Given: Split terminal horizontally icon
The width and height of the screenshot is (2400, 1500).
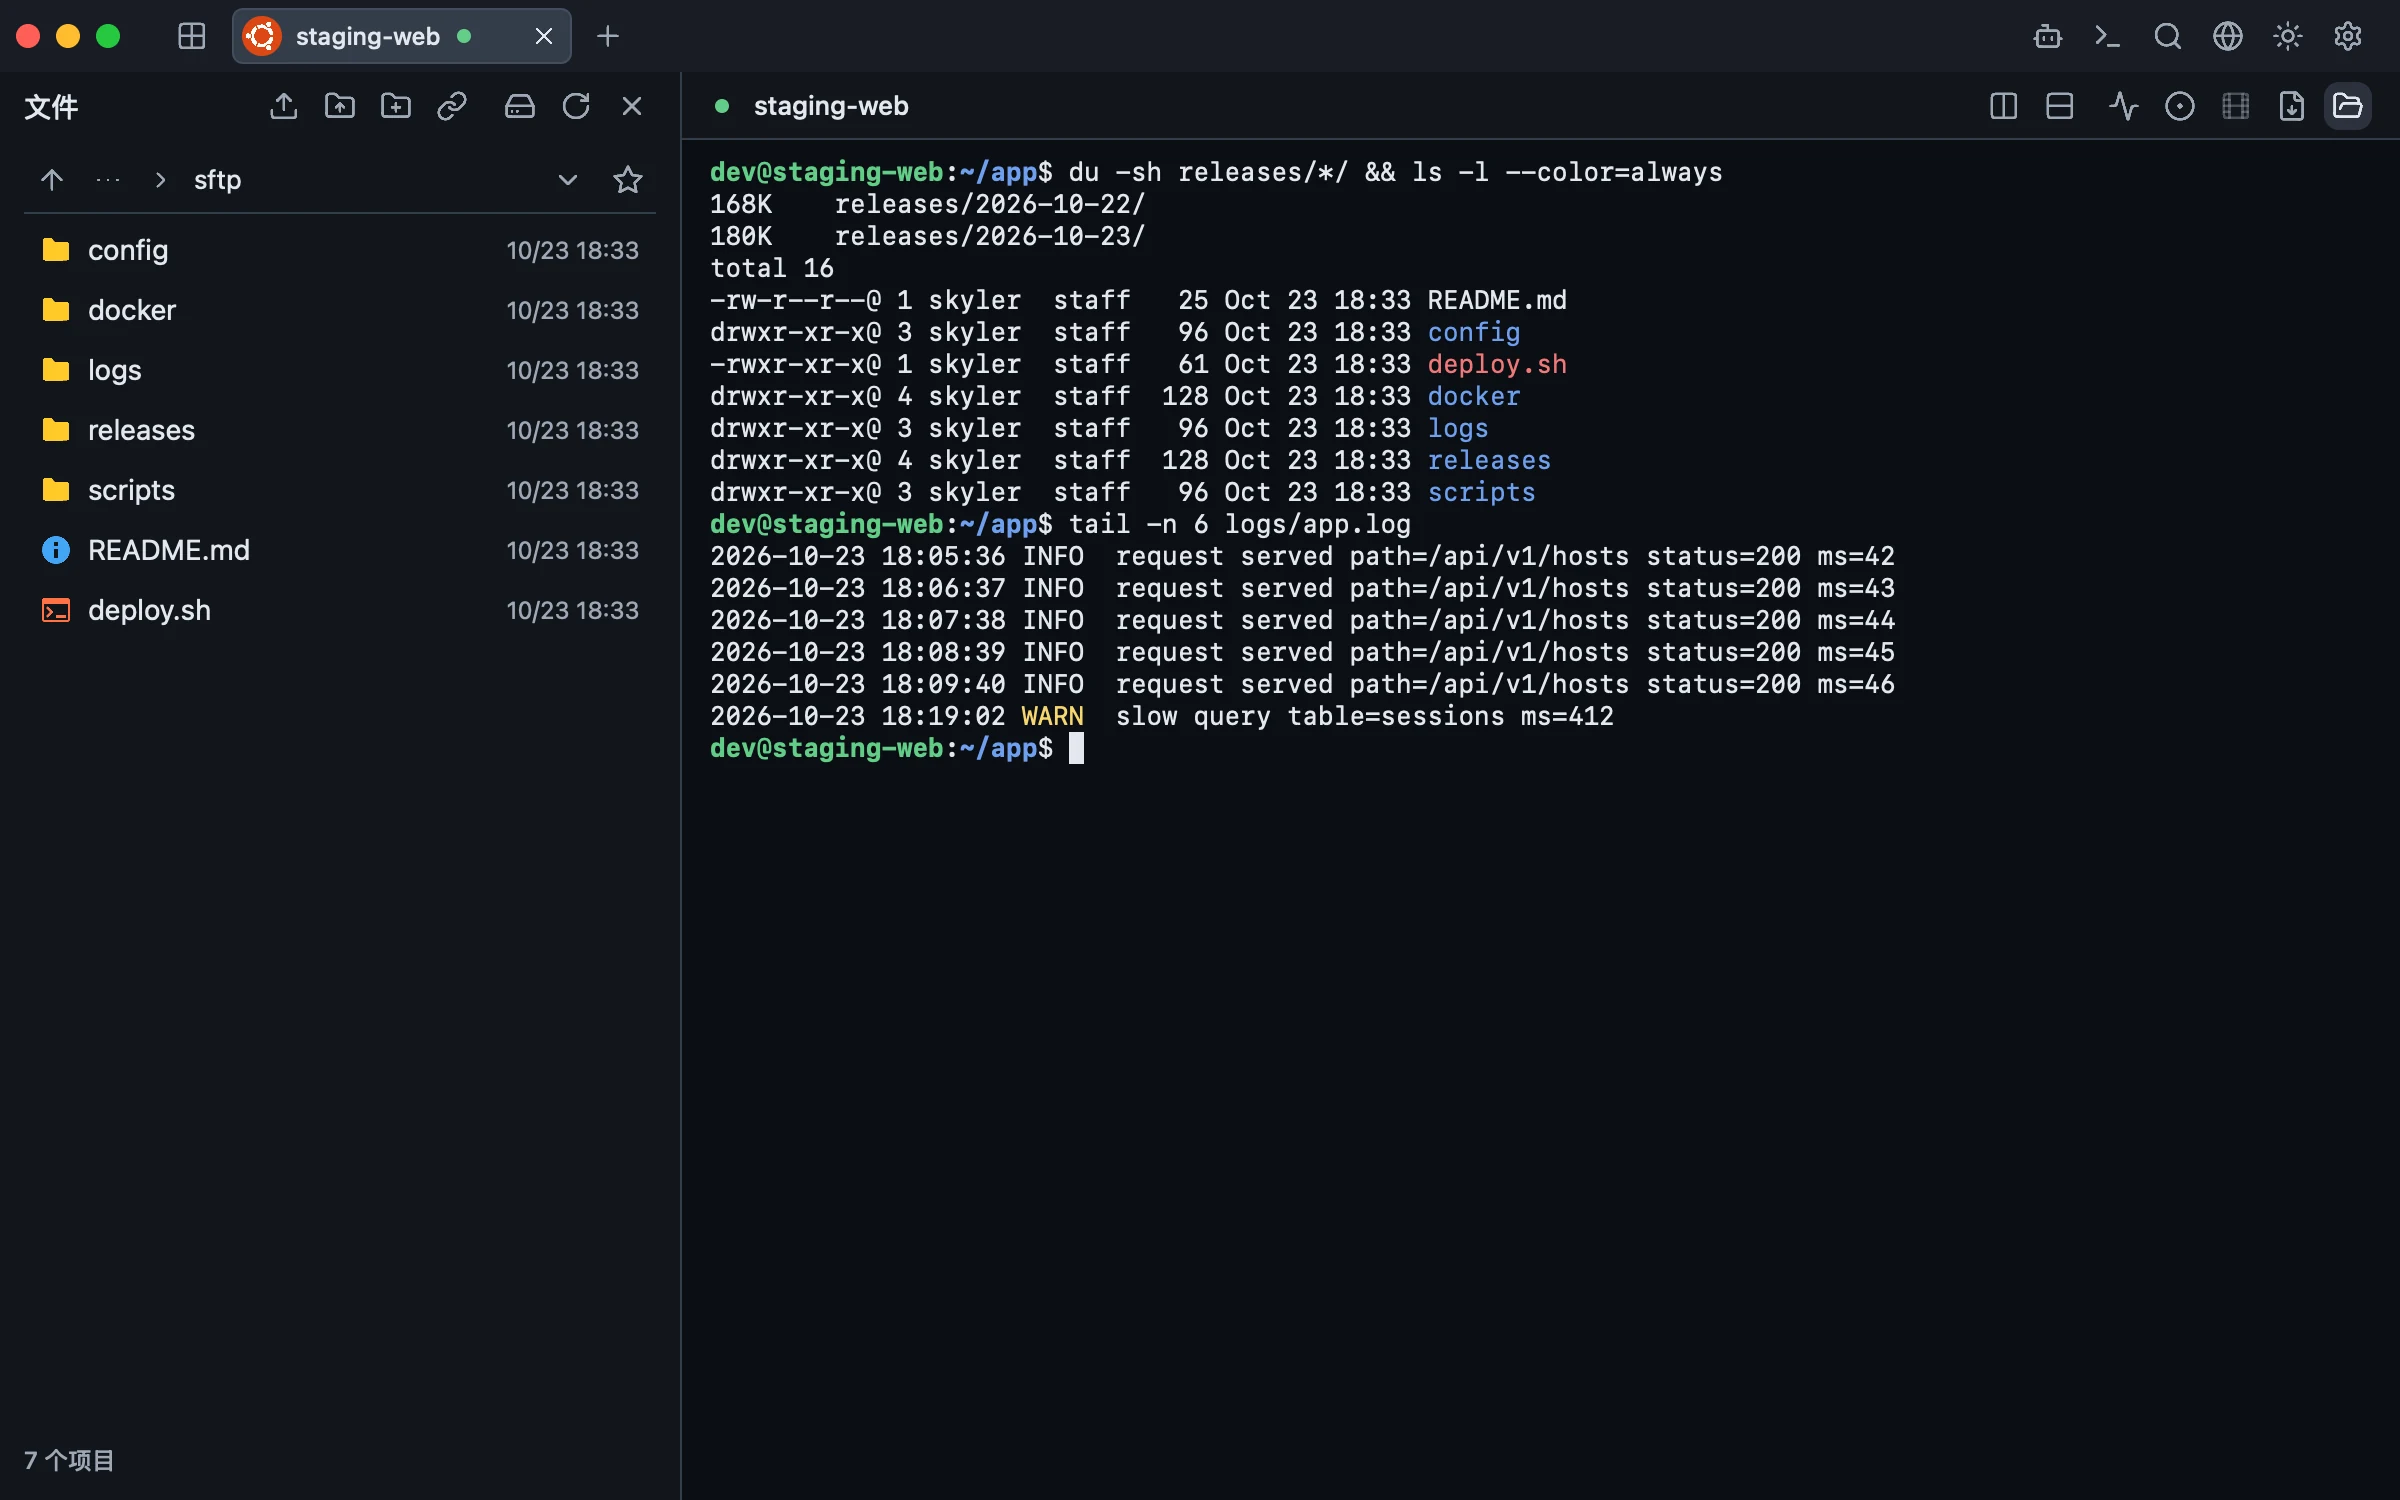Looking at the screenshot, I should tap(2059, 106).
